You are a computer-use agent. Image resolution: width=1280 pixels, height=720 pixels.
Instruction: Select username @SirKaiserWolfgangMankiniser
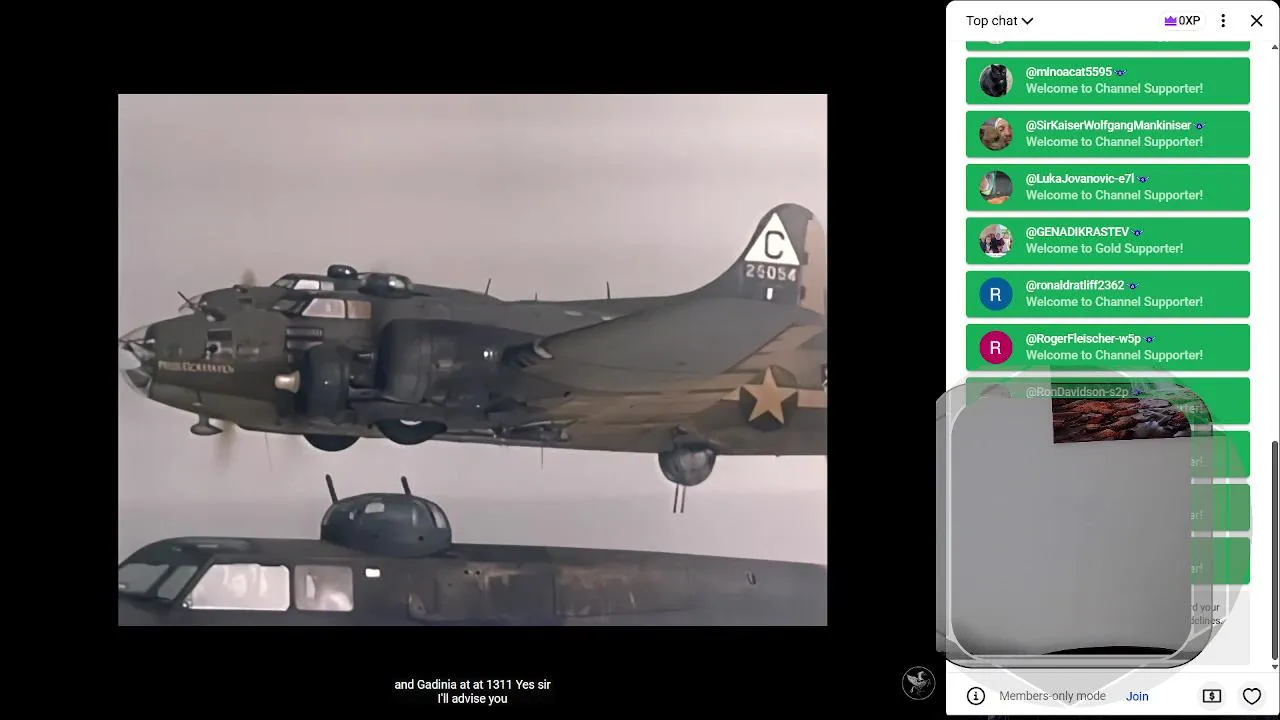pyautogui.click(x=1109, y=125)
